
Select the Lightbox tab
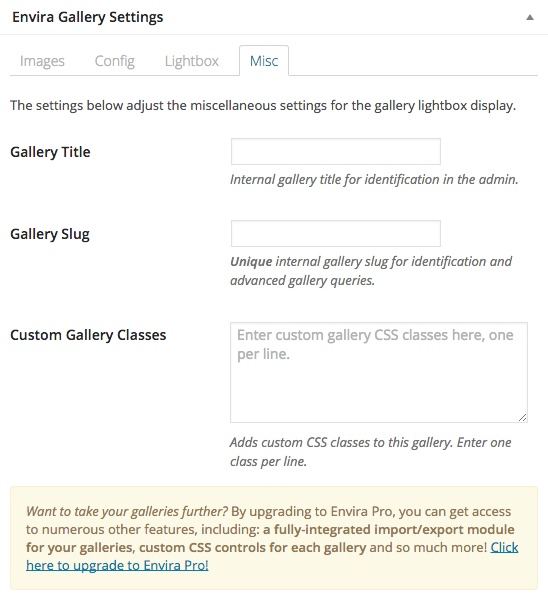click(191, 61)
